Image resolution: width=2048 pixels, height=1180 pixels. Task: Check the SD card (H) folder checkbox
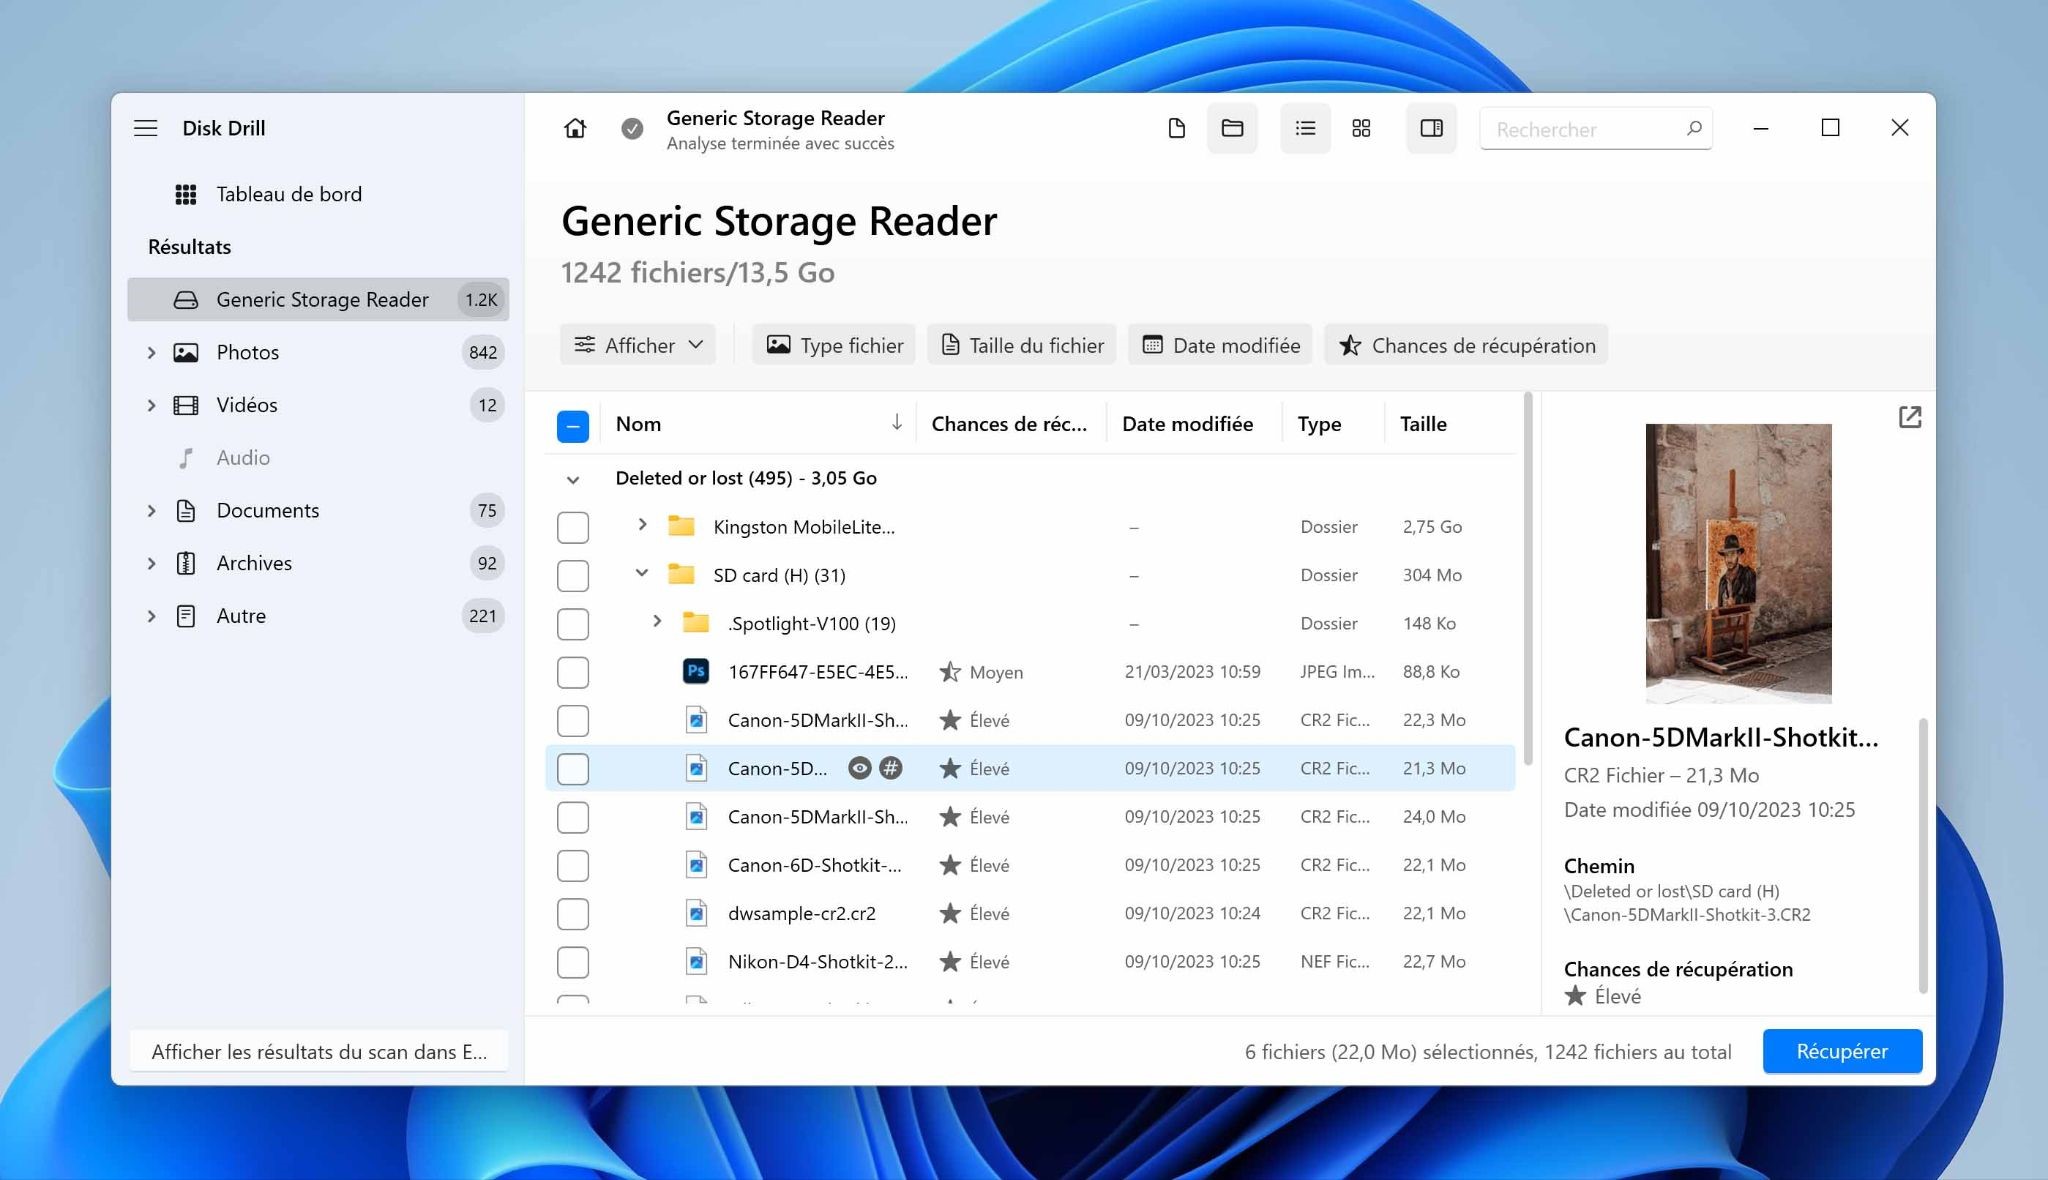click(573, 575)
